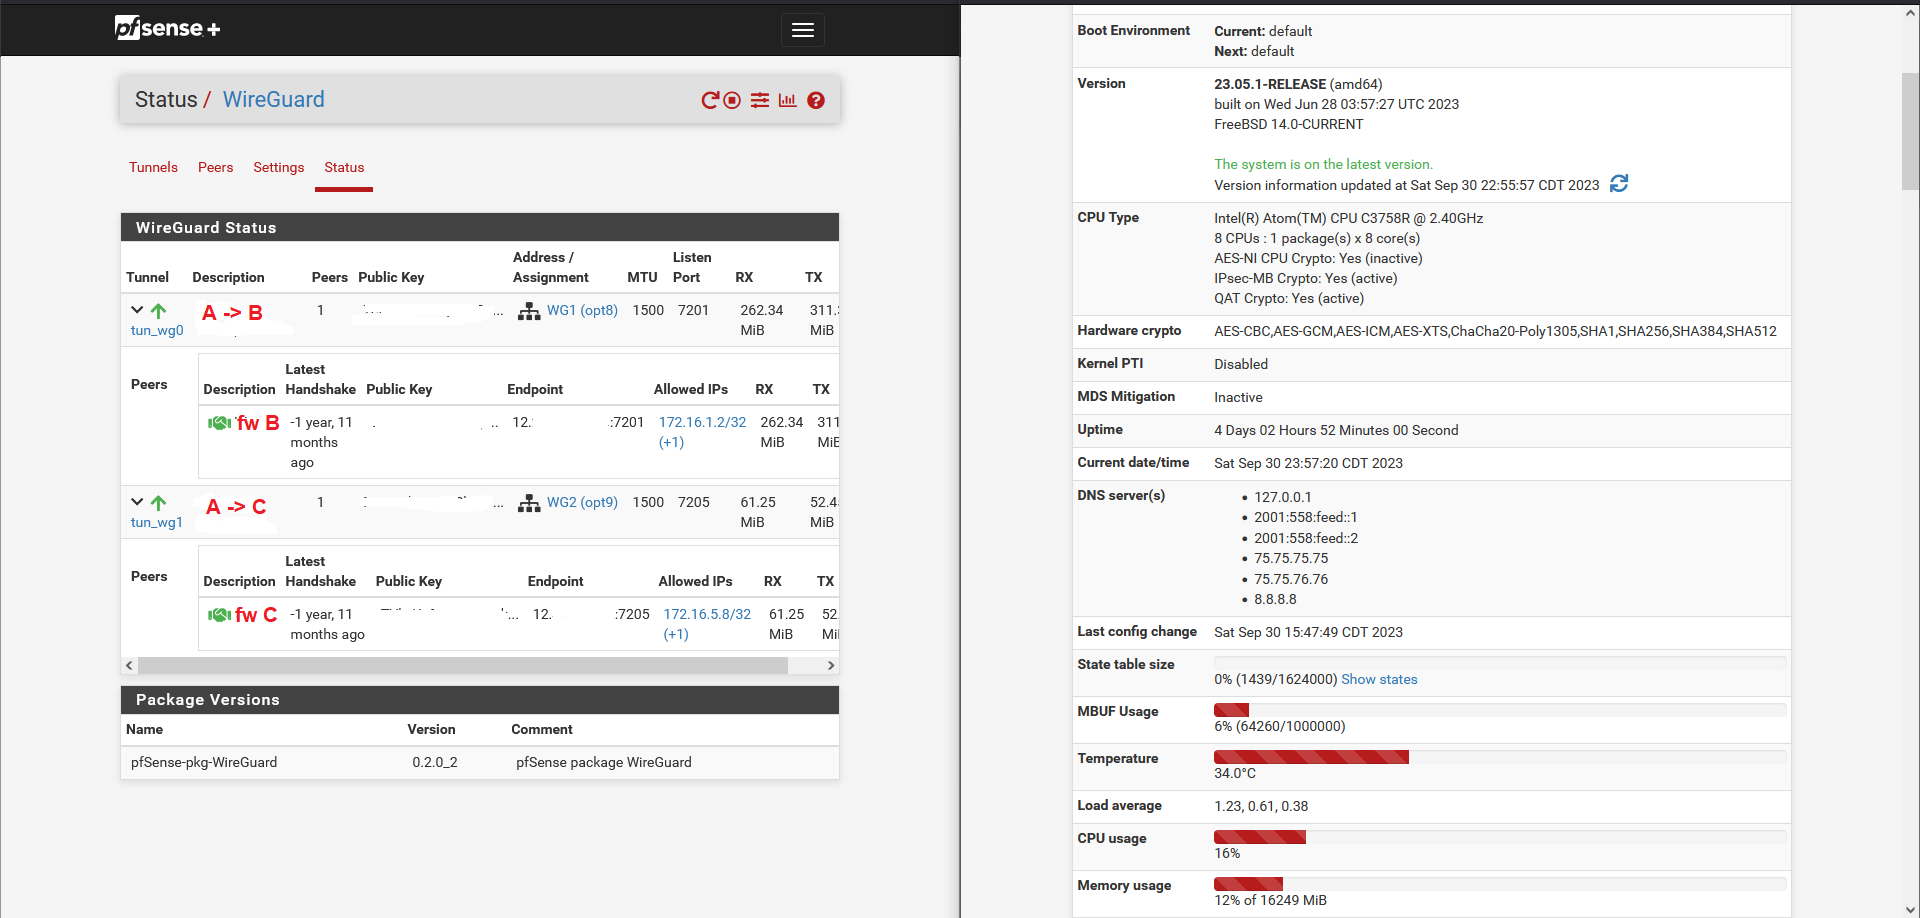Click the pfSense+ logo
1920x918 pixels.
coord(168,28)
